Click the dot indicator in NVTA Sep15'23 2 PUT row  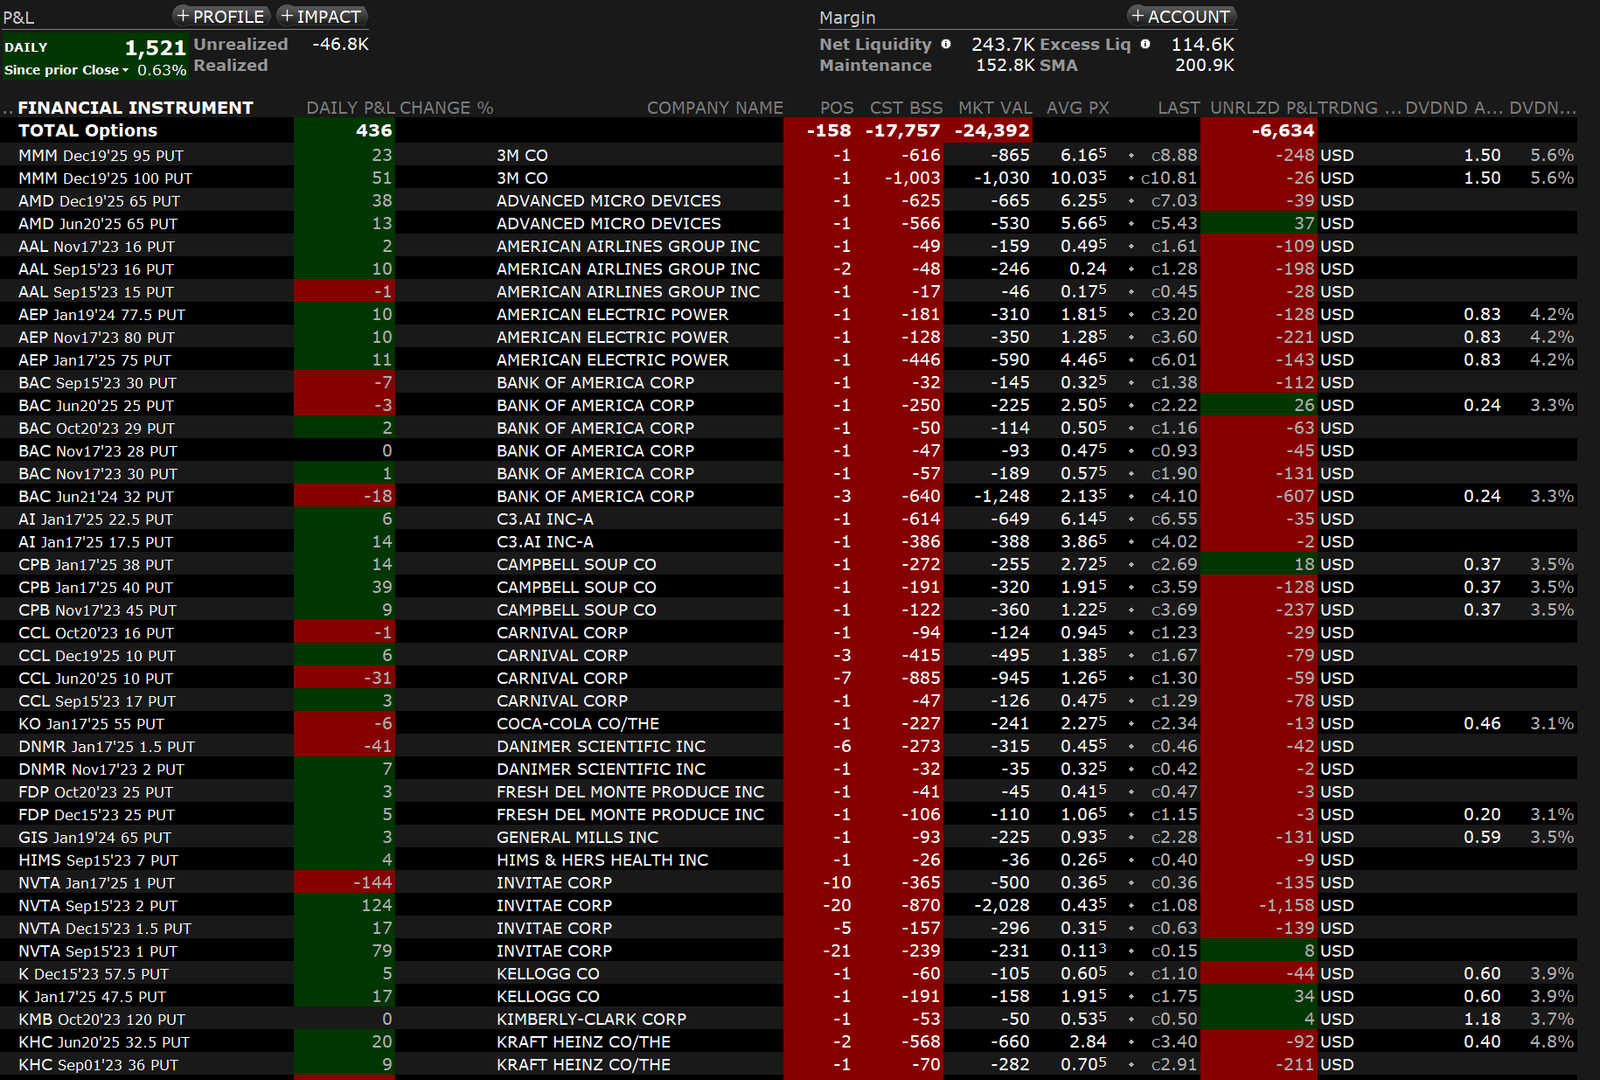pyautogui.click(x=1131, y=906)
